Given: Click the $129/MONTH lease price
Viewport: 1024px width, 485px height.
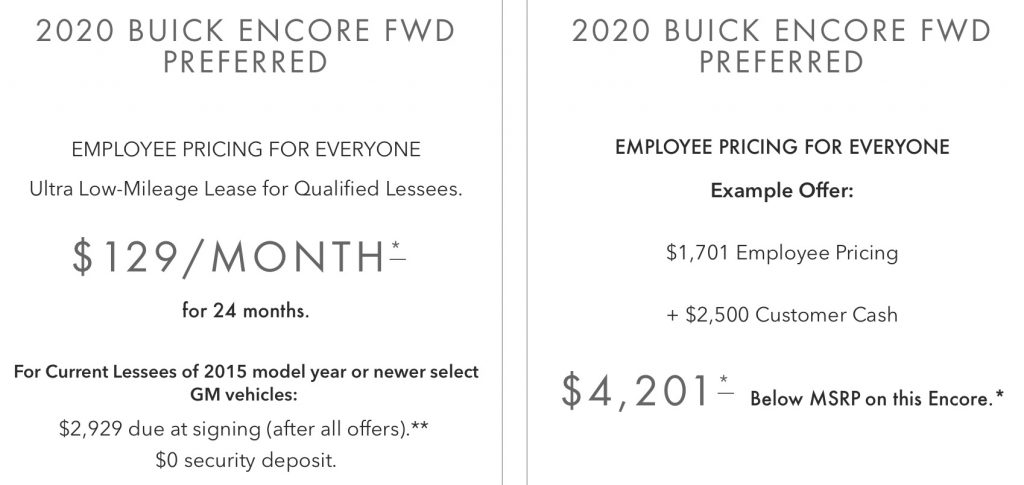Looking at the screenshot, I should pyautogui.click(x=229, y=257).
